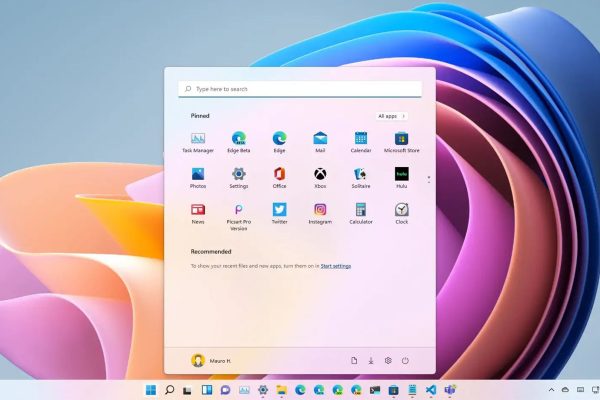Click the Power button in Start menu
The width and height of the screenshot is (600, 400).
405,361
